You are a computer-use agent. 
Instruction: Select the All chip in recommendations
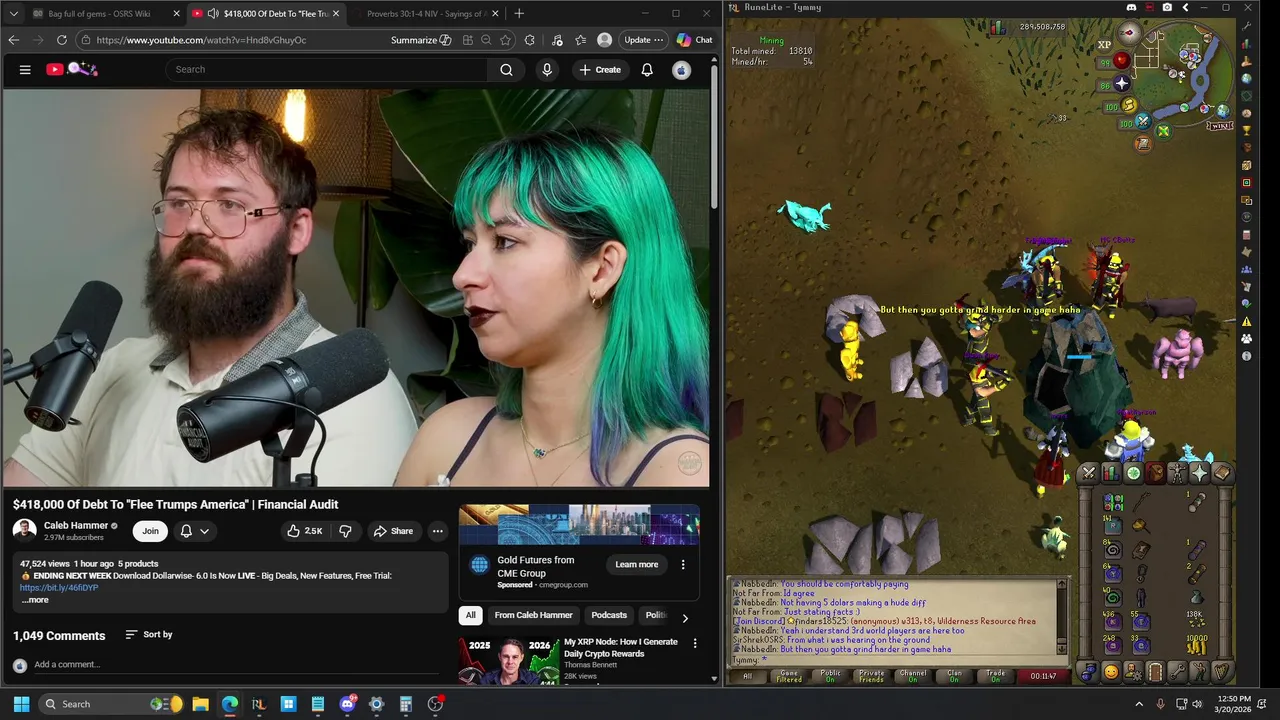pyautogui.click(x=470, y=615)
